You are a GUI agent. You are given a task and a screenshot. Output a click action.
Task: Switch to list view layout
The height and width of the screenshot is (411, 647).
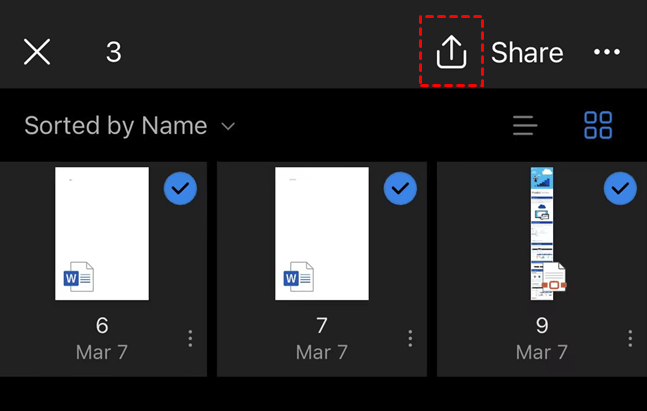[525, 126]
